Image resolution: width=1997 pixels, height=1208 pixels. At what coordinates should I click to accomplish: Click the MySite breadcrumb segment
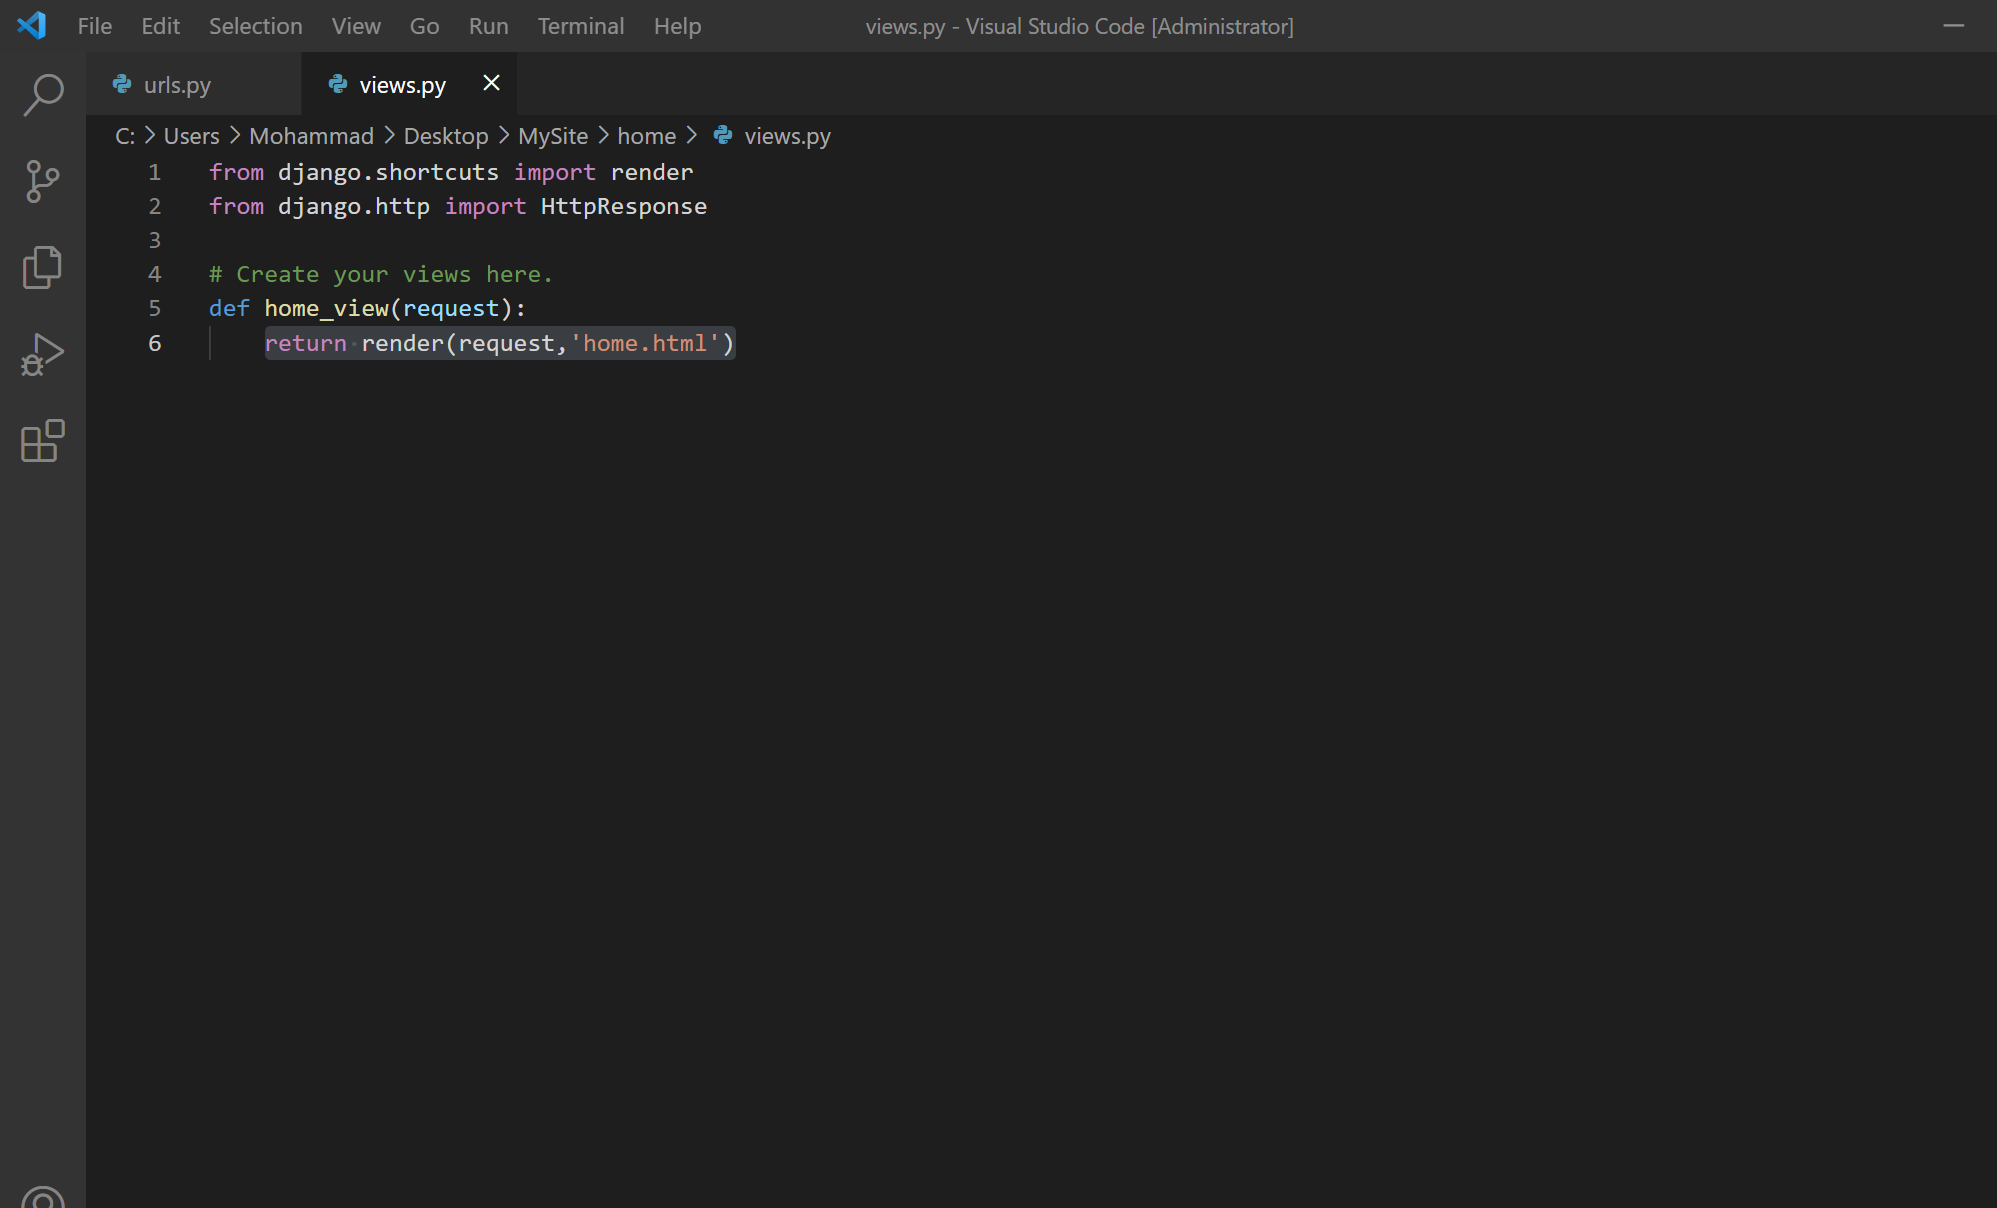coord(553,136)
